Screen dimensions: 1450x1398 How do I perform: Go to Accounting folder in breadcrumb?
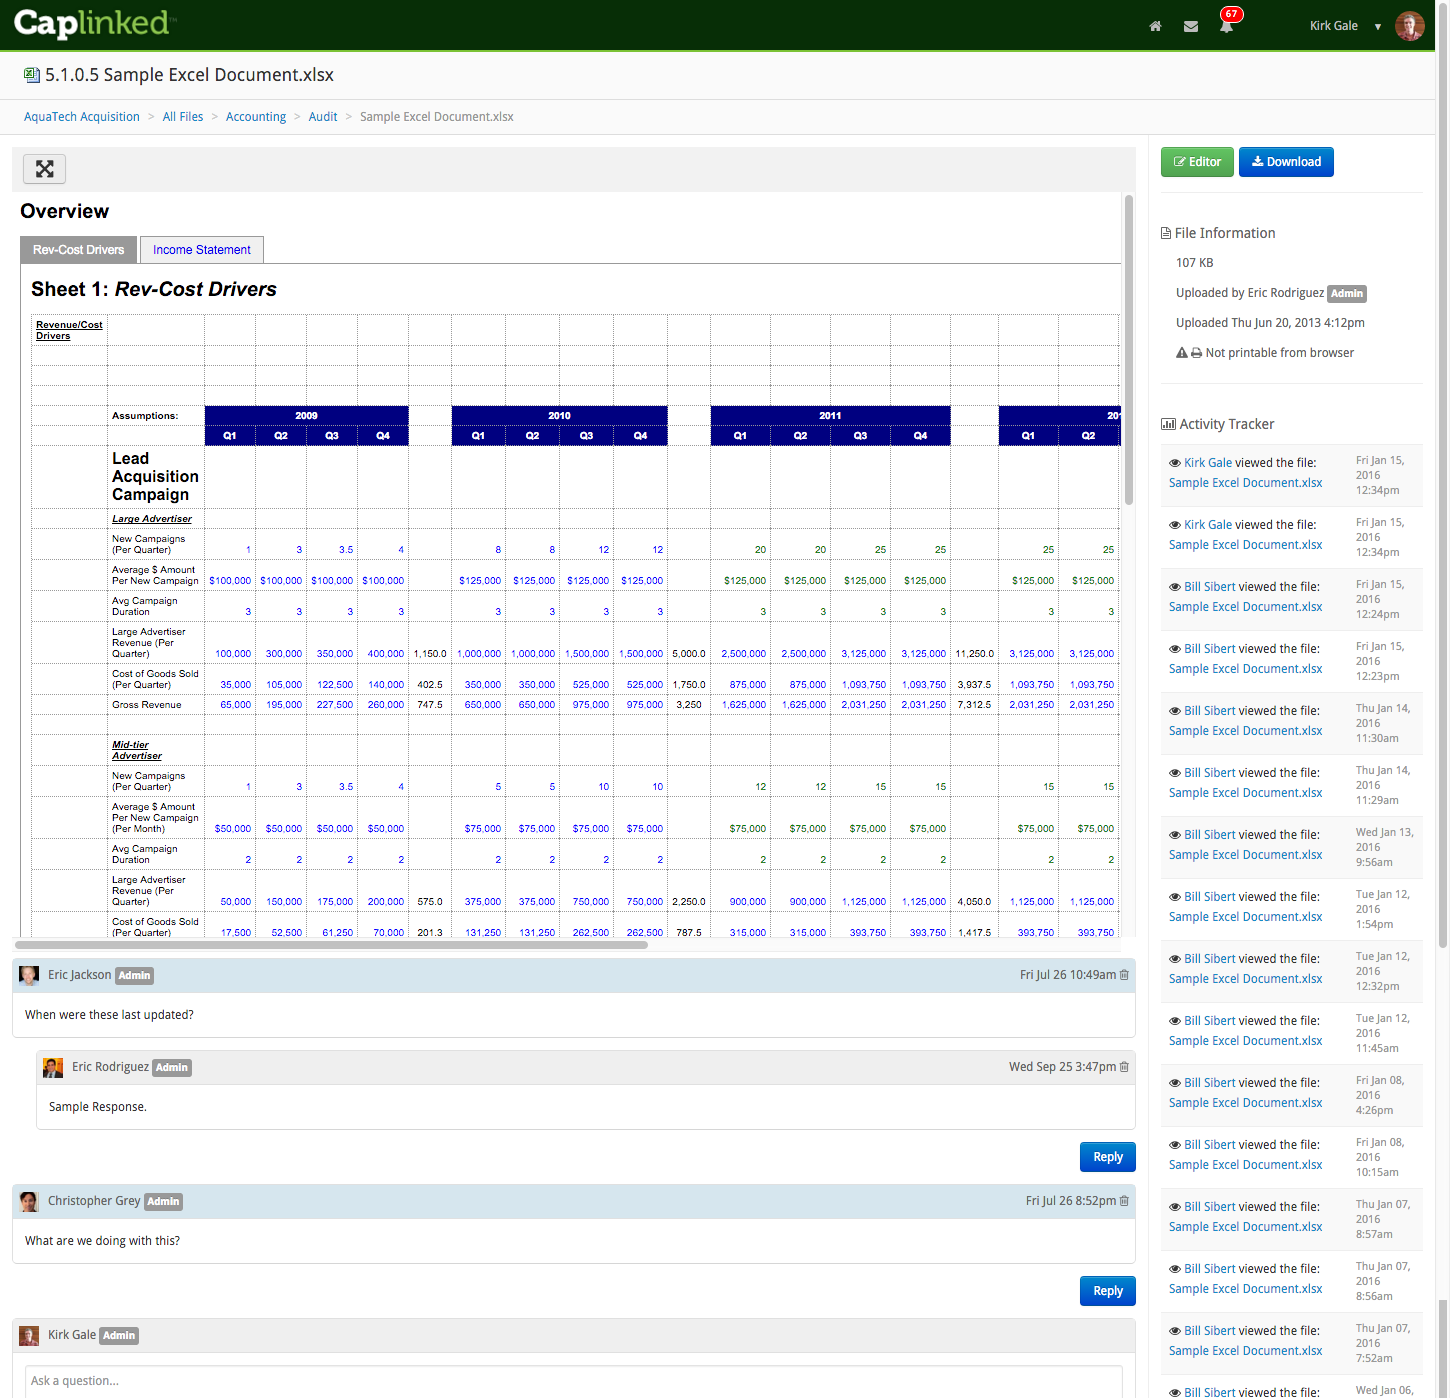(x=256, y=117)
